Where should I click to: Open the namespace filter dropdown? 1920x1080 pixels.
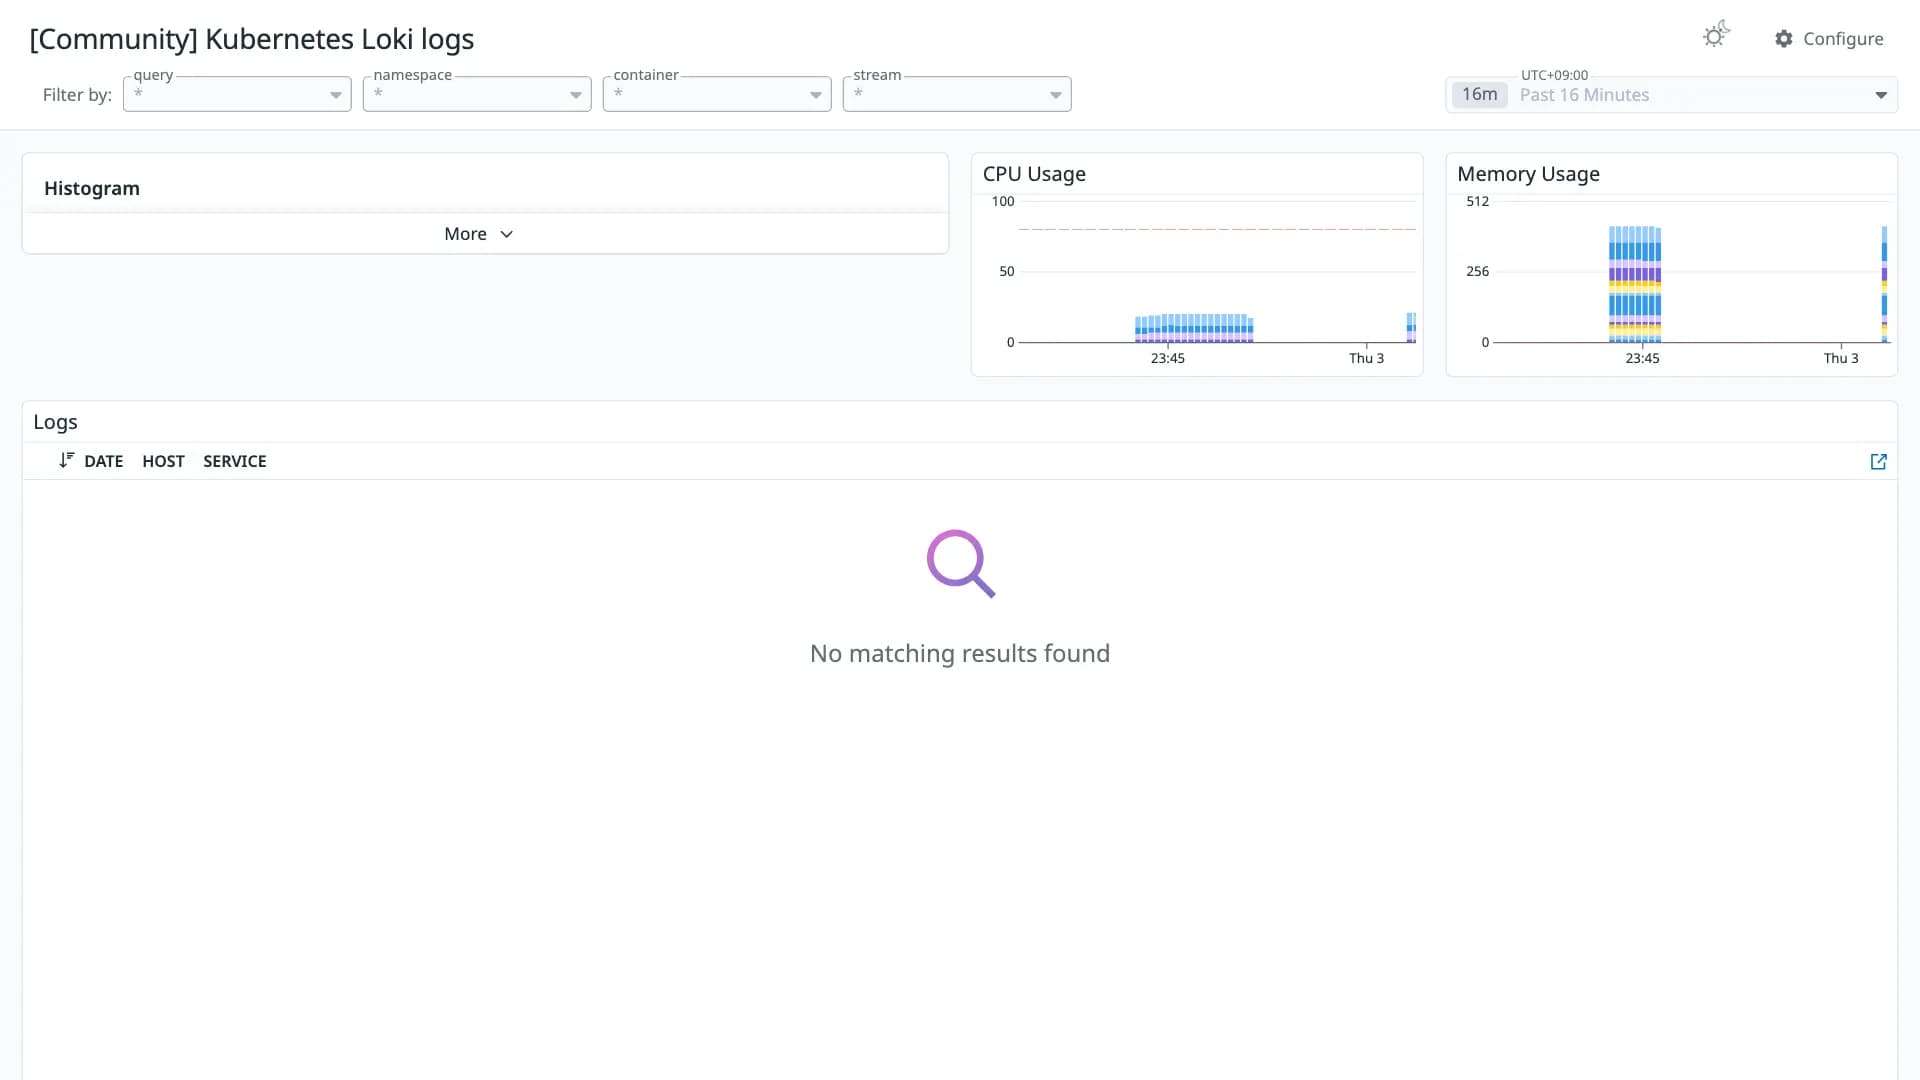pyautogui.click(x=477, y=94)
